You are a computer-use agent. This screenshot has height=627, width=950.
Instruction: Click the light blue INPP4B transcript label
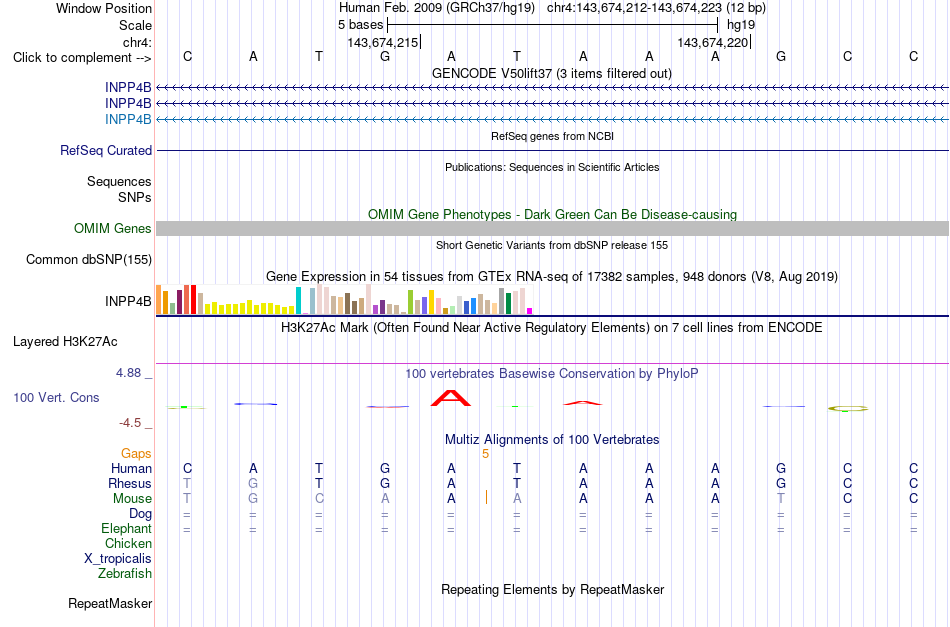[128, 119]
